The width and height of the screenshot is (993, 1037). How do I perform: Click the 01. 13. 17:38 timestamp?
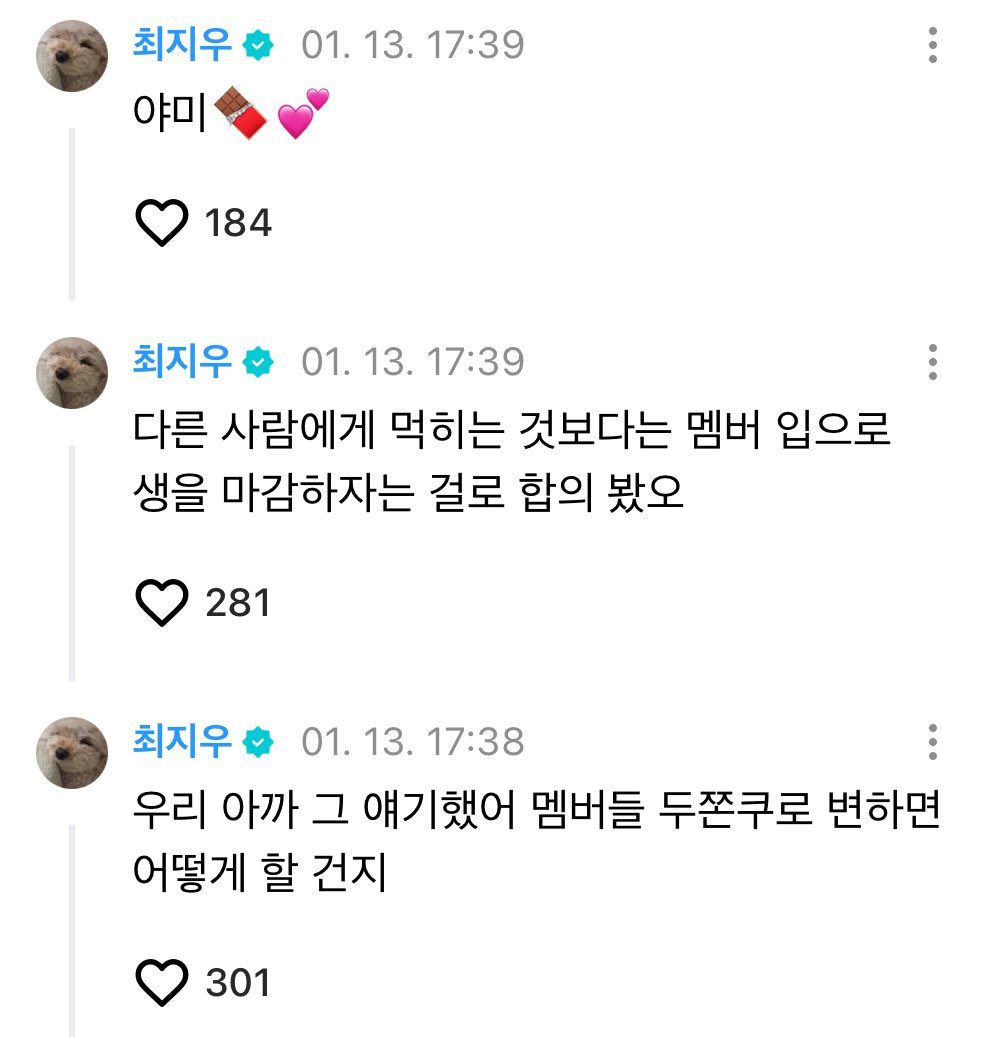tap(412, 742)
